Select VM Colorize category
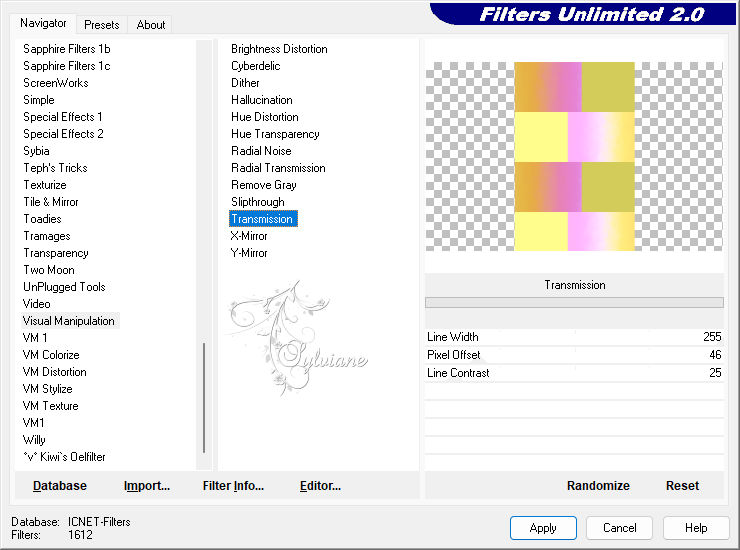This screenshot has height=550, width=740. coord(51,355)
